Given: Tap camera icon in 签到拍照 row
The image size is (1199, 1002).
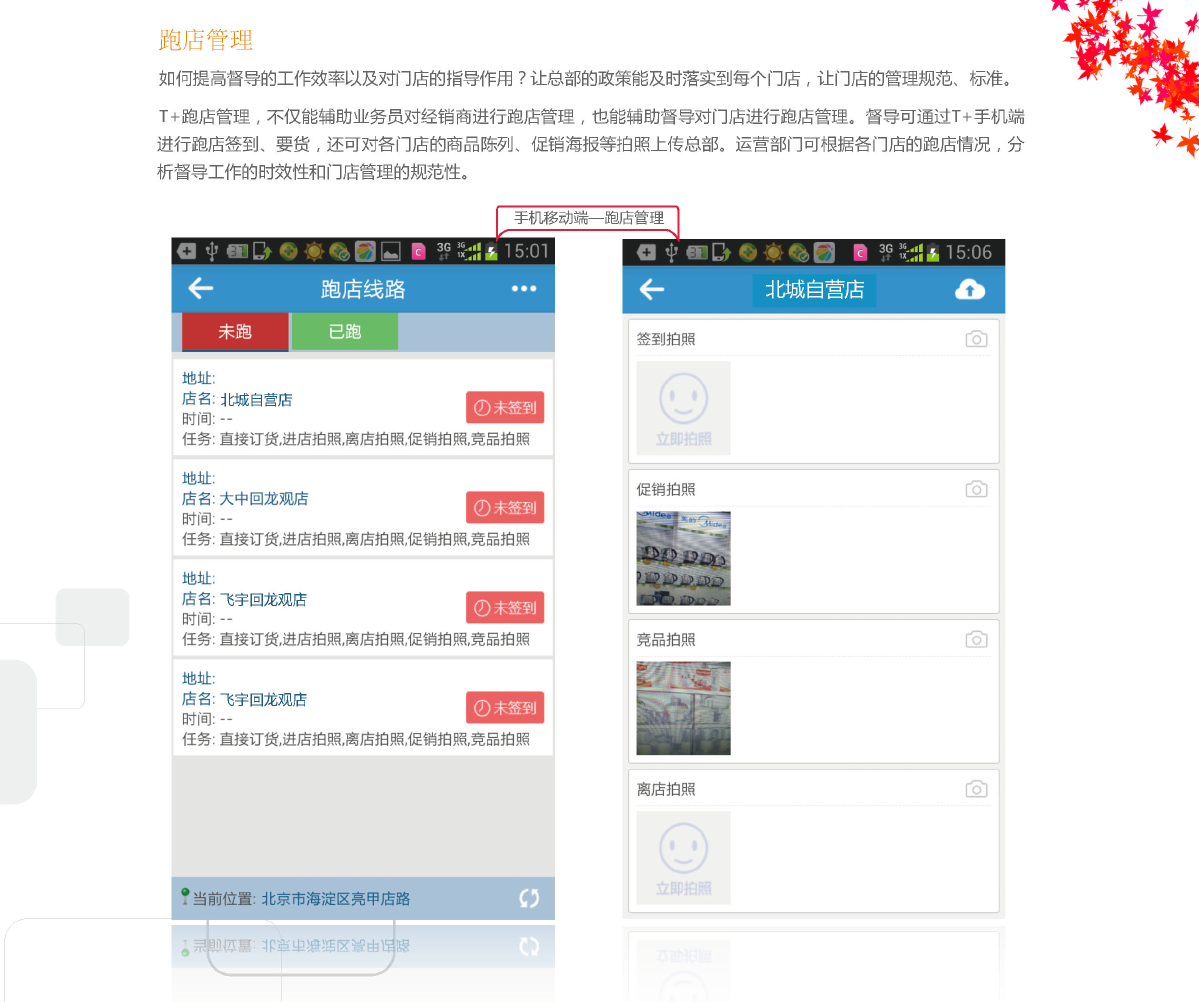Looking at the screenshot, I should tap(976, 339).
